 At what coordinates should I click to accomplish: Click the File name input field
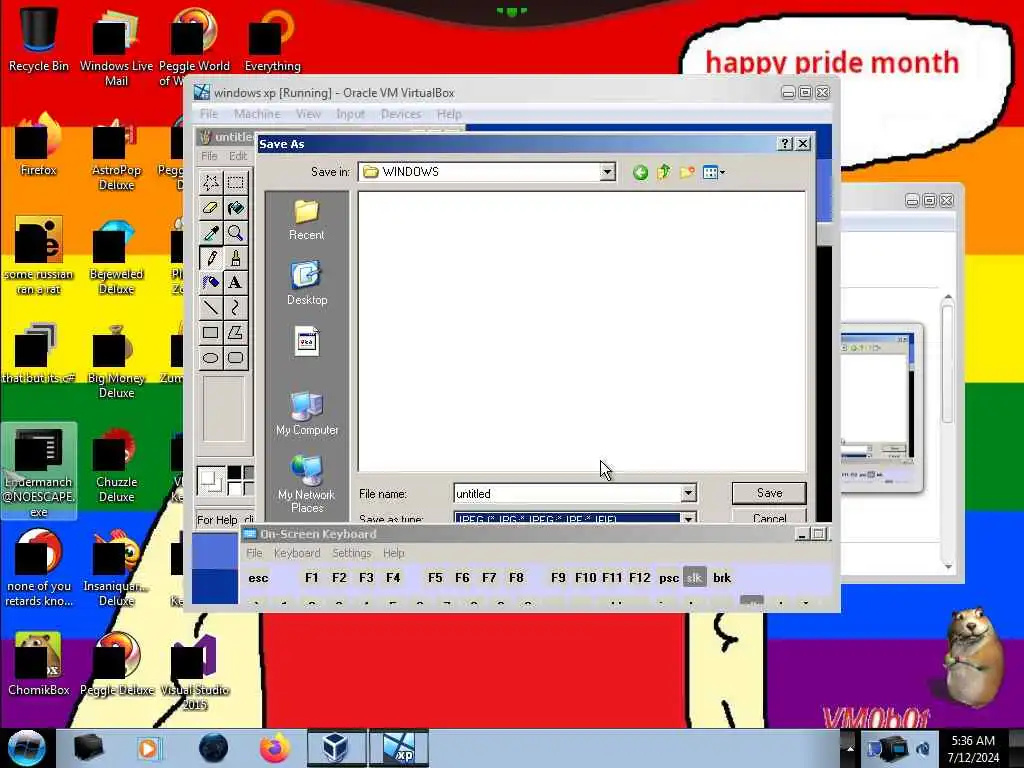click(568, 493)
